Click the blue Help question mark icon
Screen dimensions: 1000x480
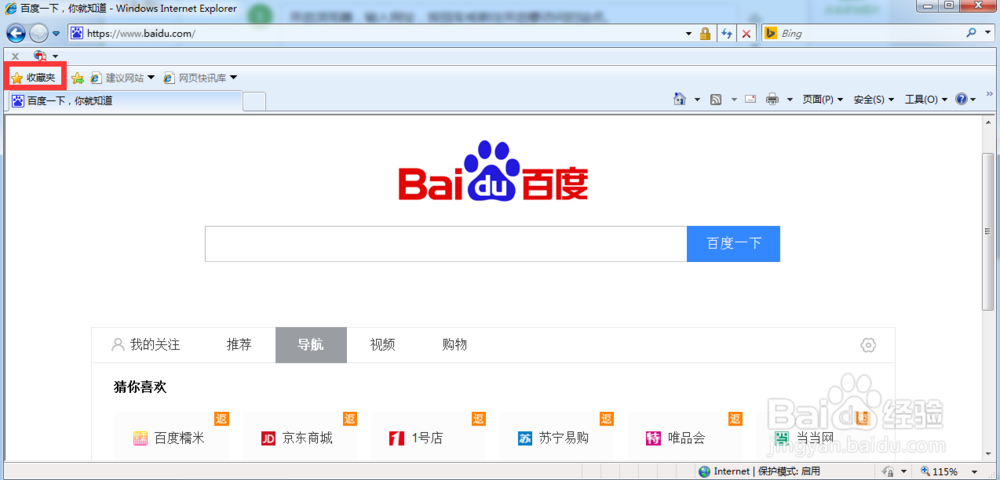961,99
